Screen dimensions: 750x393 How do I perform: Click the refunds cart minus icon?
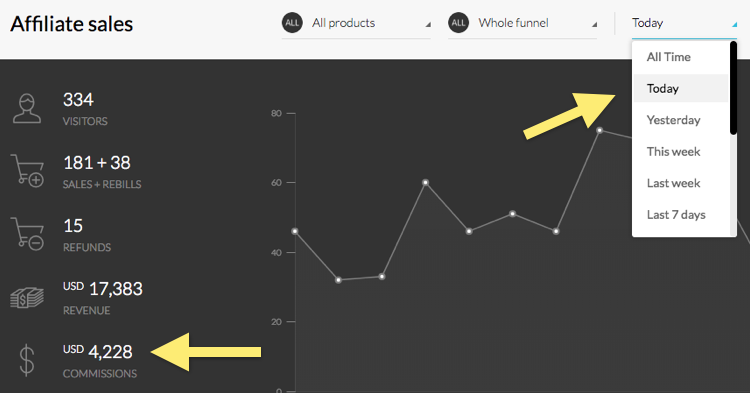coord(27,234)
